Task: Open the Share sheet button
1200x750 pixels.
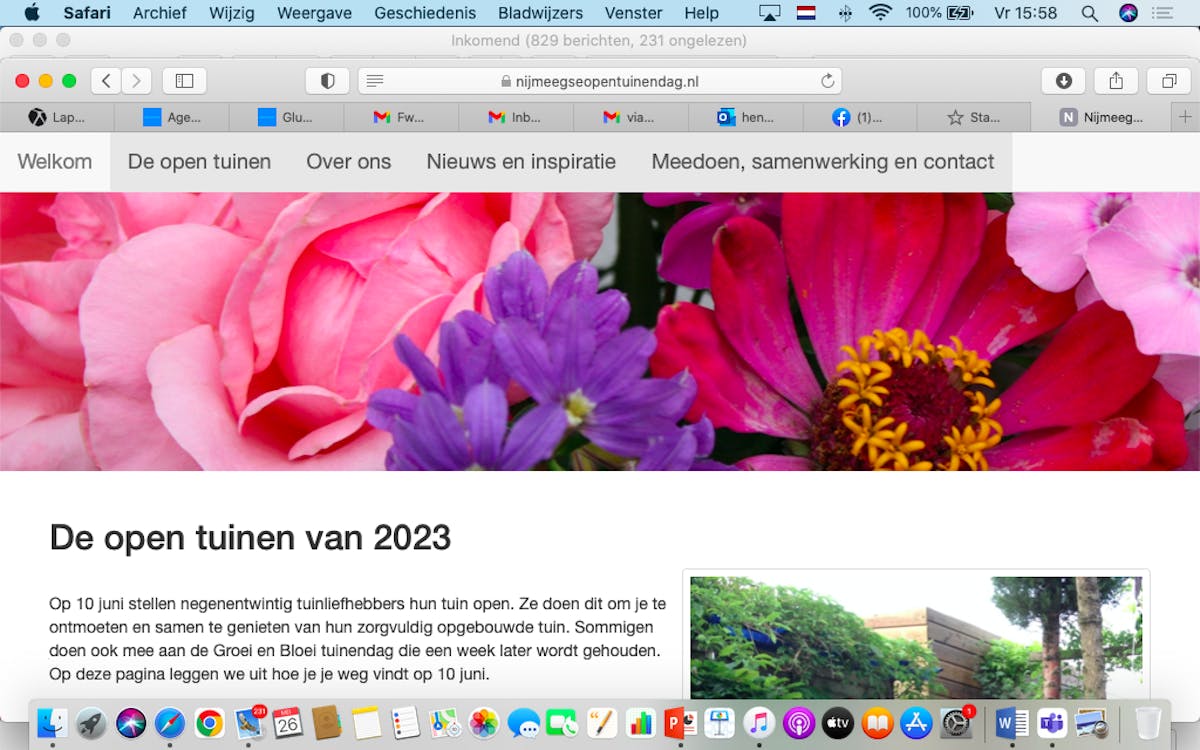Action: pos(1116,81)
